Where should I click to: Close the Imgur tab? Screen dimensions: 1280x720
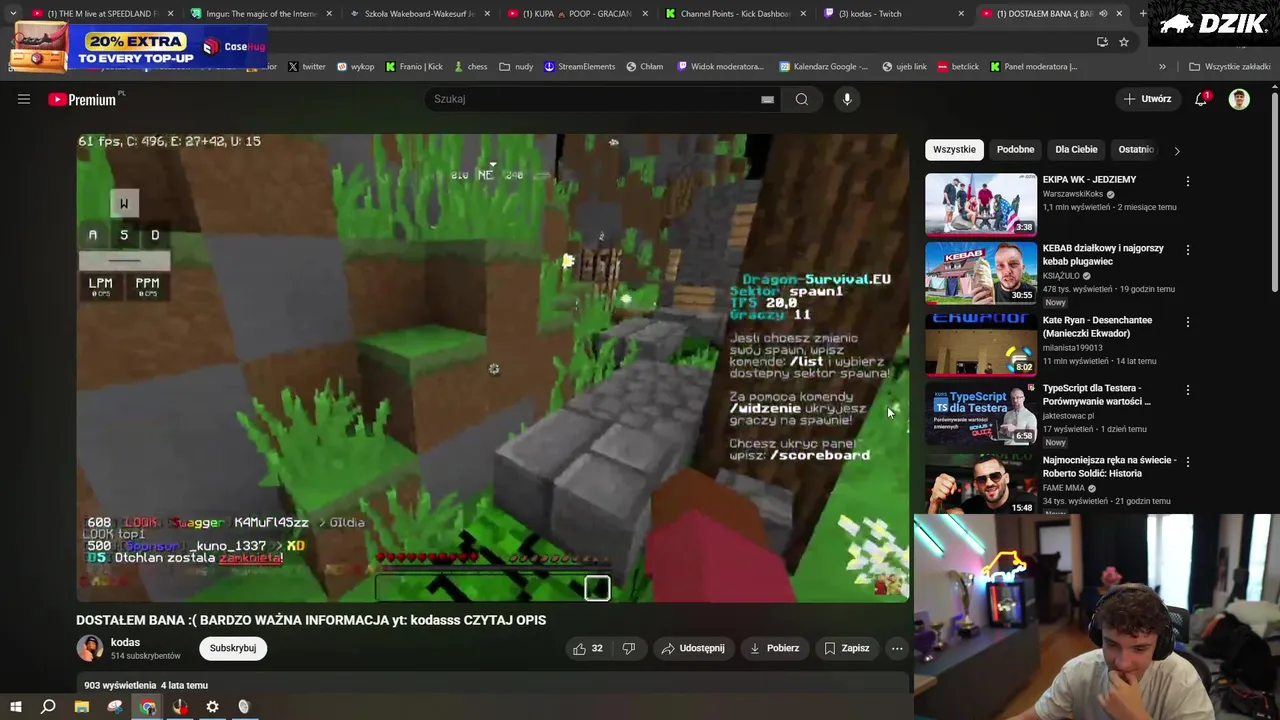coord(327,14)
